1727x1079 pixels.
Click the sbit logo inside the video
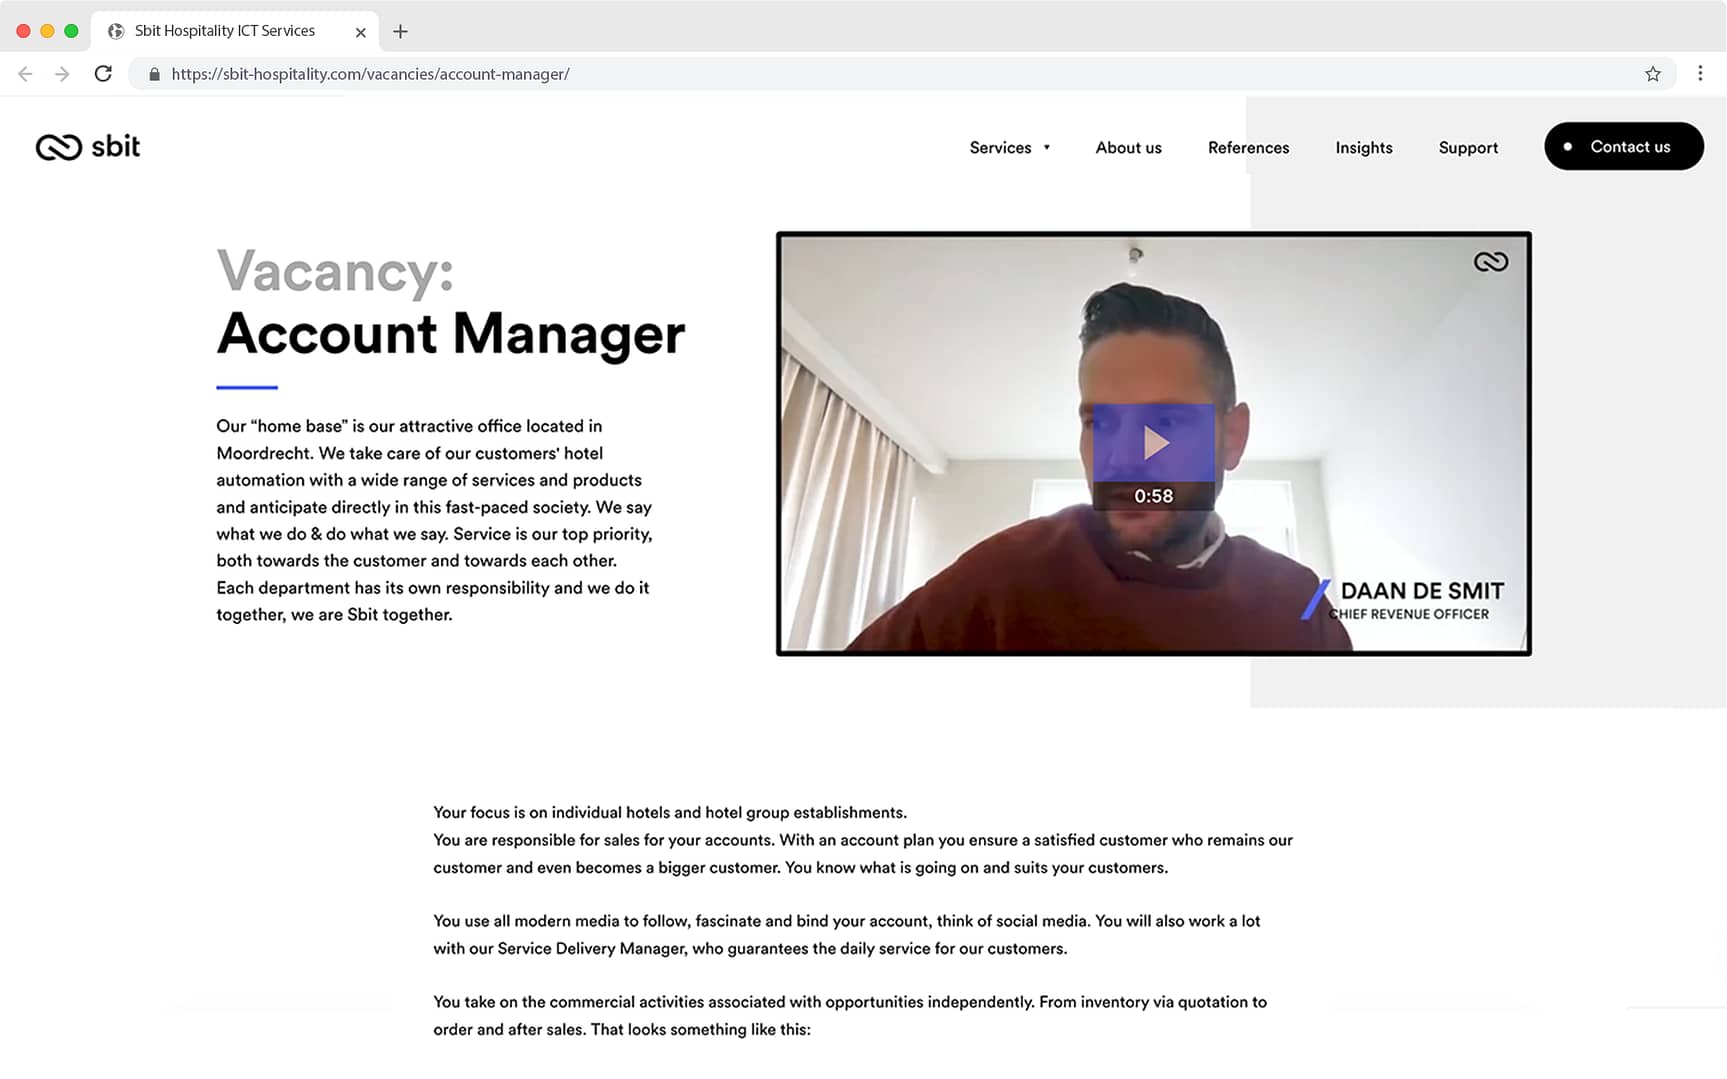pos(1491,262)
